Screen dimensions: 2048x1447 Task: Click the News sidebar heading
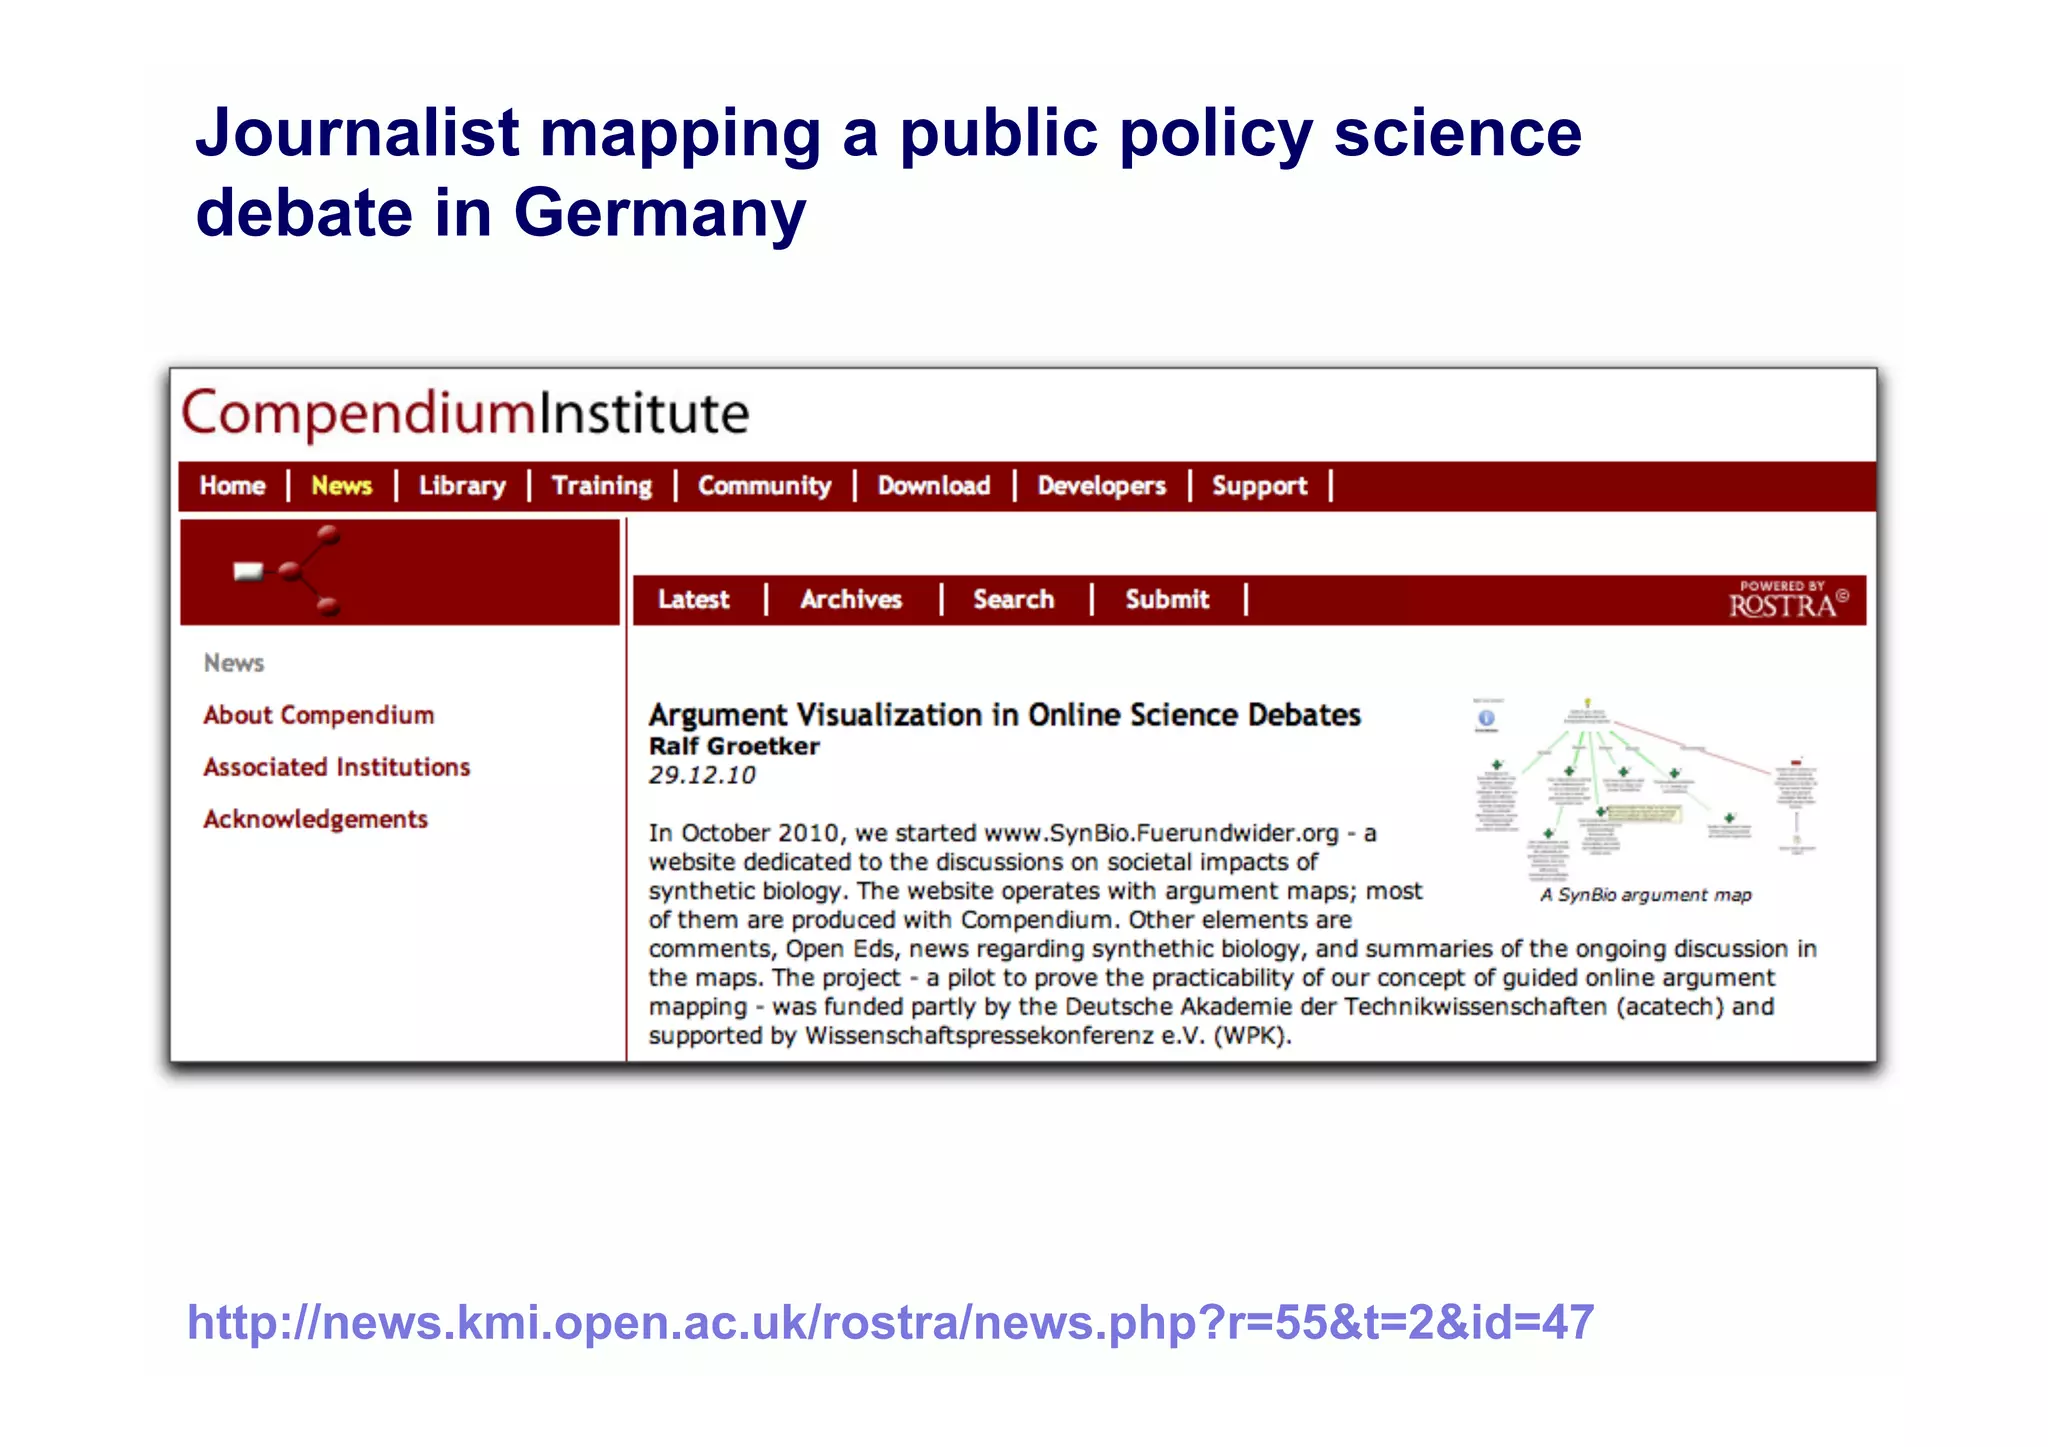pyautogui.click(x=234, y=663)
